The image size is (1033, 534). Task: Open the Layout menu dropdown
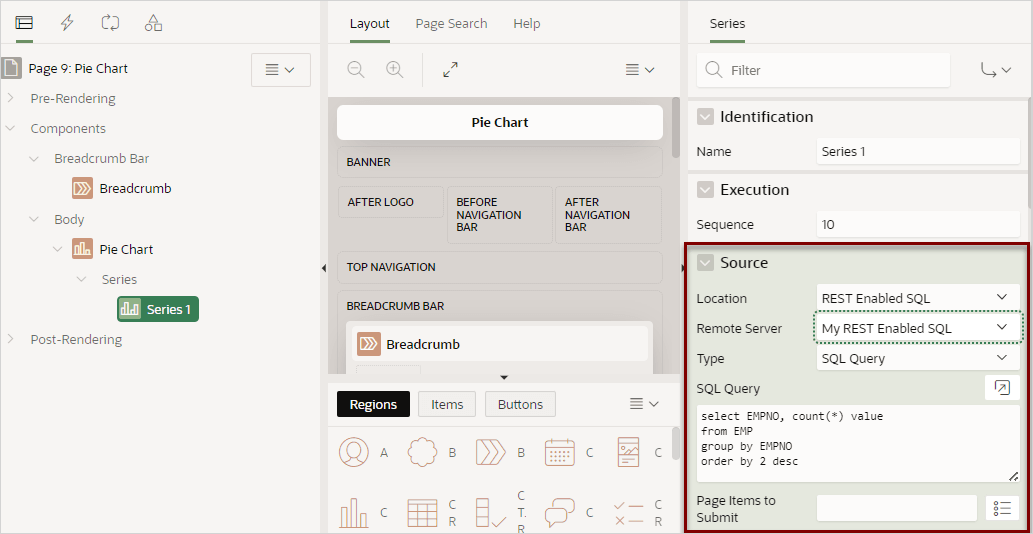(640, 69)
